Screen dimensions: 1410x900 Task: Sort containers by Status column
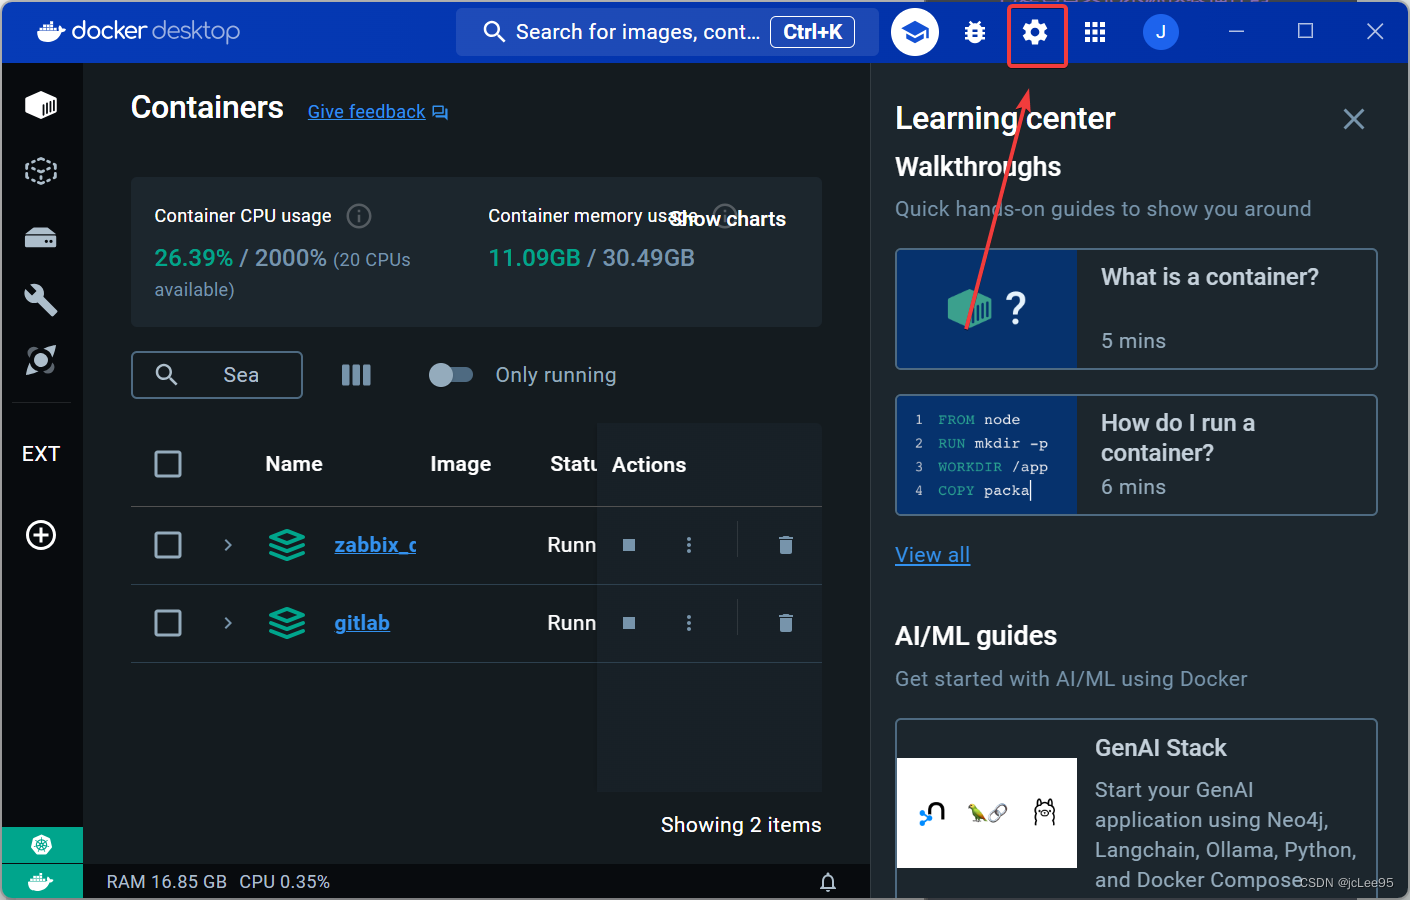(x=573, y=464)
